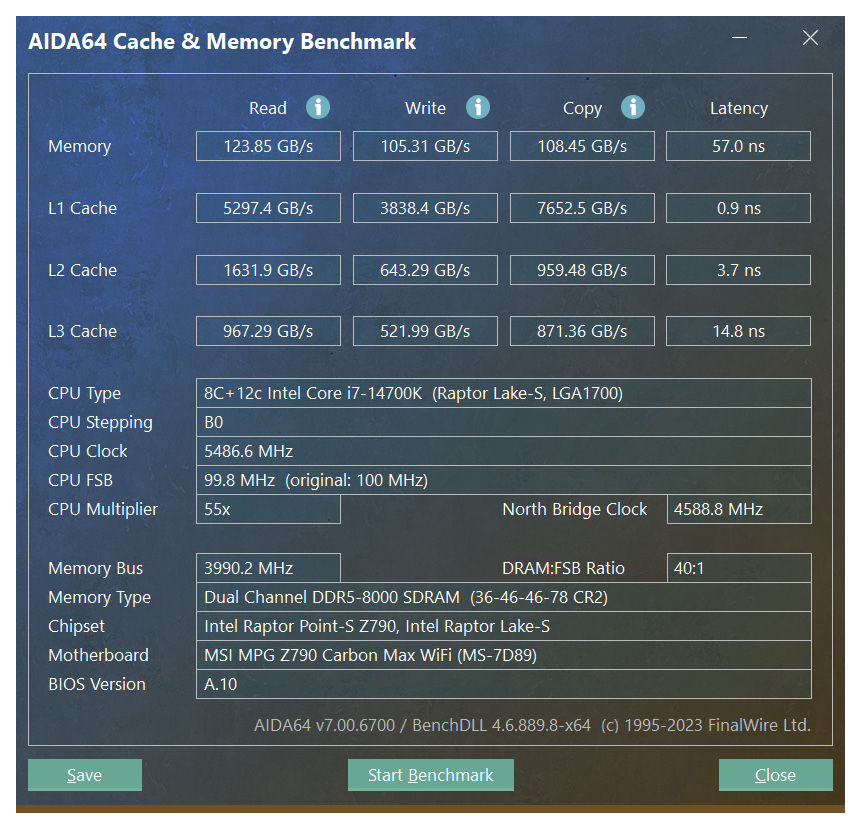The height and width of the screenshot is (823, 860).
Task: Select Memory copy value 108.45 GB/s
Action: click(582, 146)
